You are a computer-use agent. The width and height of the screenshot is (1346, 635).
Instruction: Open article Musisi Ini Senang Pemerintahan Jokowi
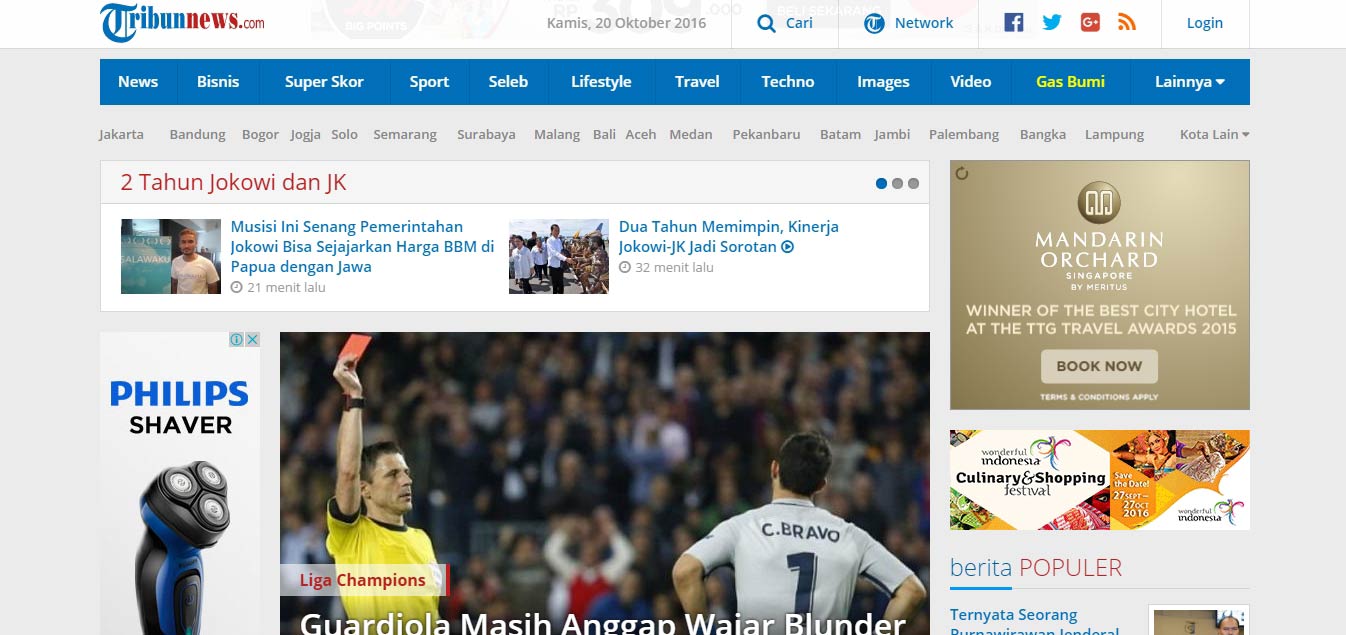[362, 247]
